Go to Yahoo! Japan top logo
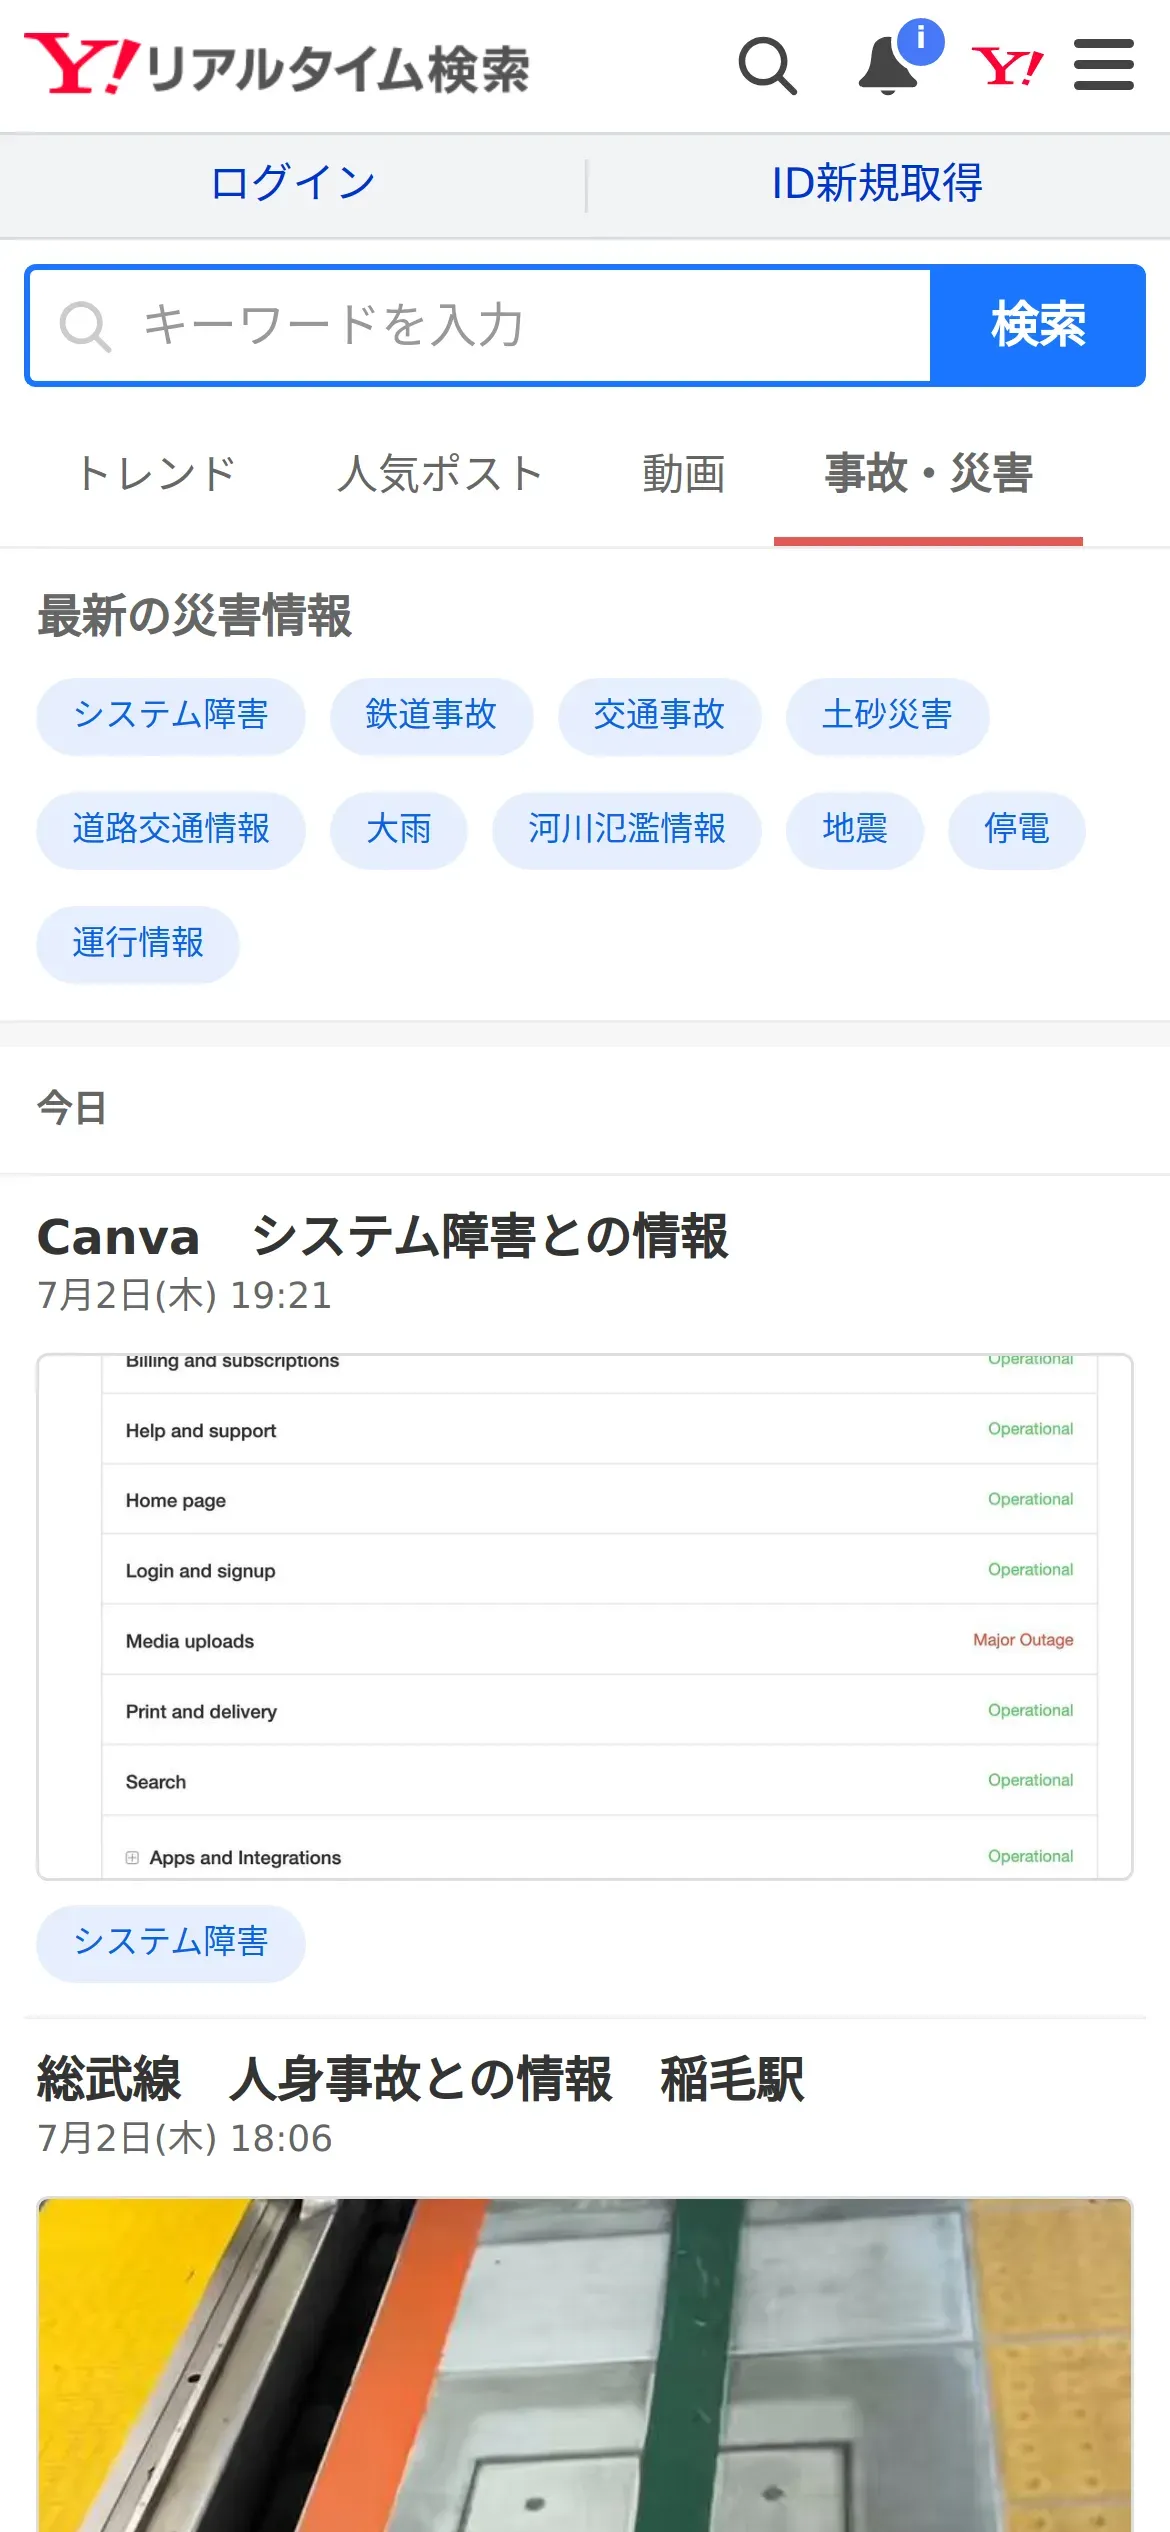Viewport: 1170px width, 2532px height. click(1008, 66)
